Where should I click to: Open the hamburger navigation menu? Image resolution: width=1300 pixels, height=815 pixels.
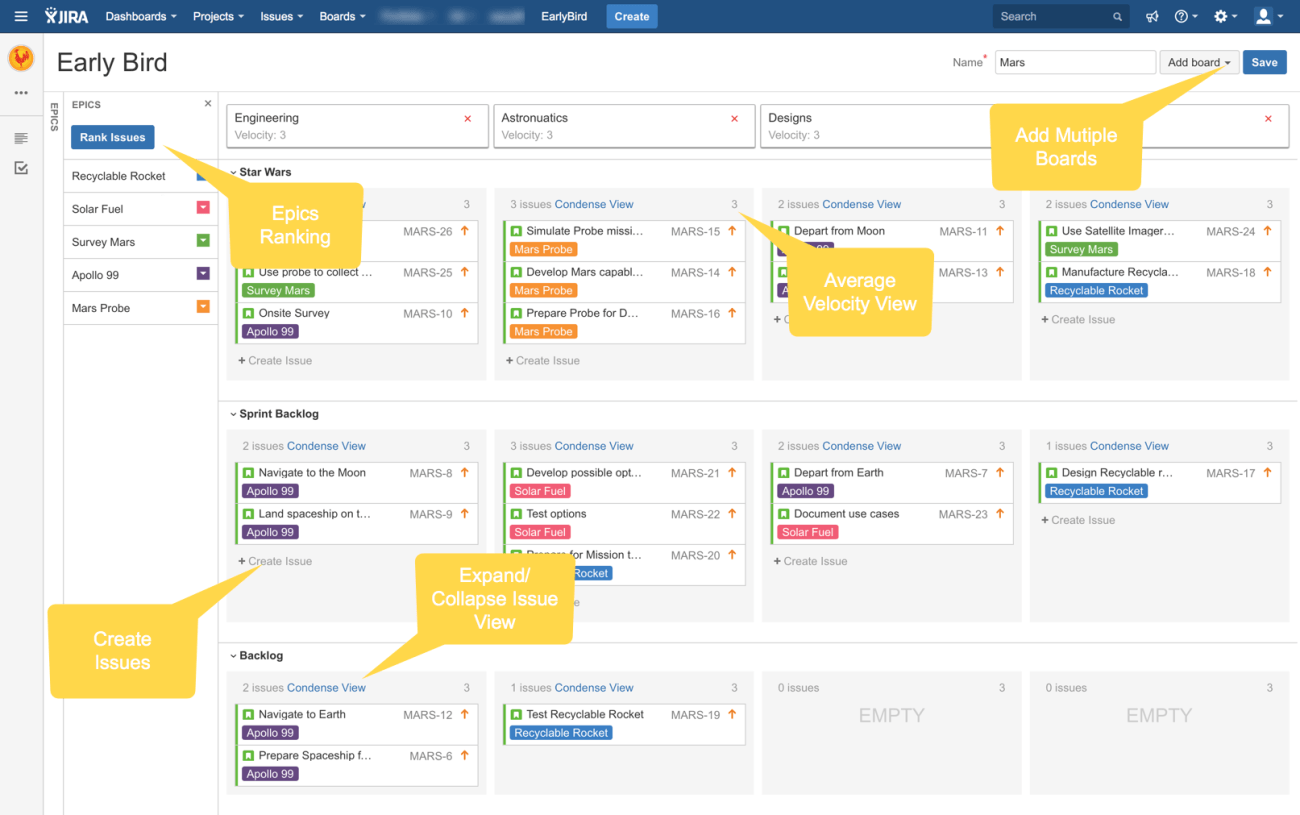[x=21, y=16]
